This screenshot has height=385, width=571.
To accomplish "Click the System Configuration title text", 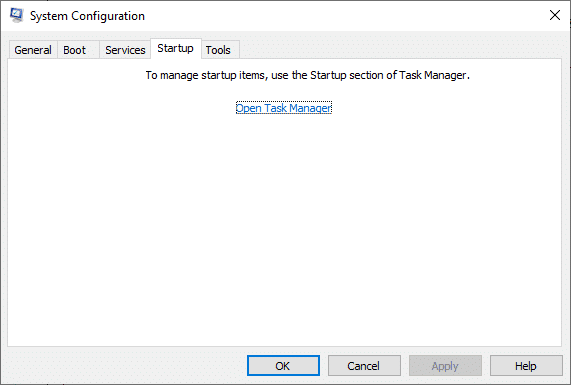I will tap(87, 16).
